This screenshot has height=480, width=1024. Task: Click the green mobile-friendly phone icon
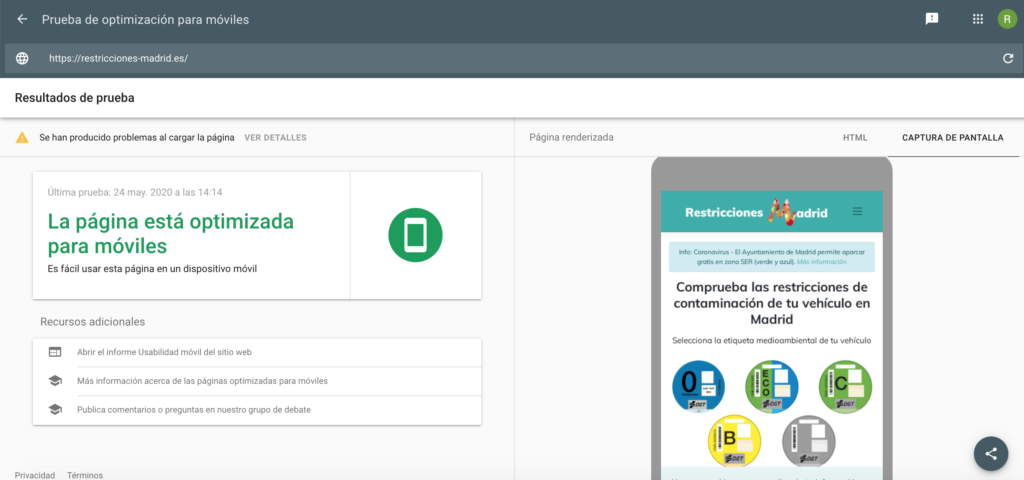[x=415, y=236]
